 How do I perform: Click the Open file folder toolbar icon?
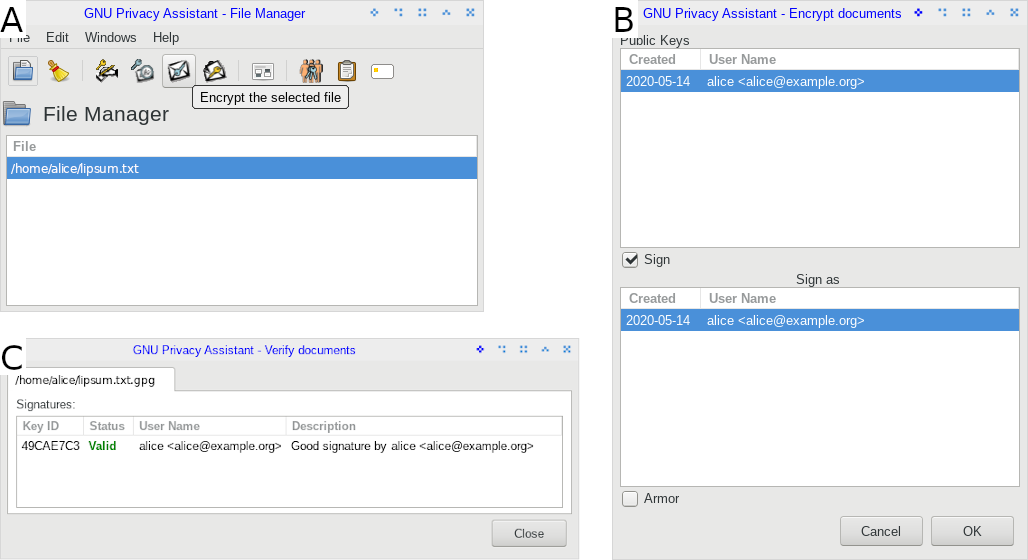(23, 71)
